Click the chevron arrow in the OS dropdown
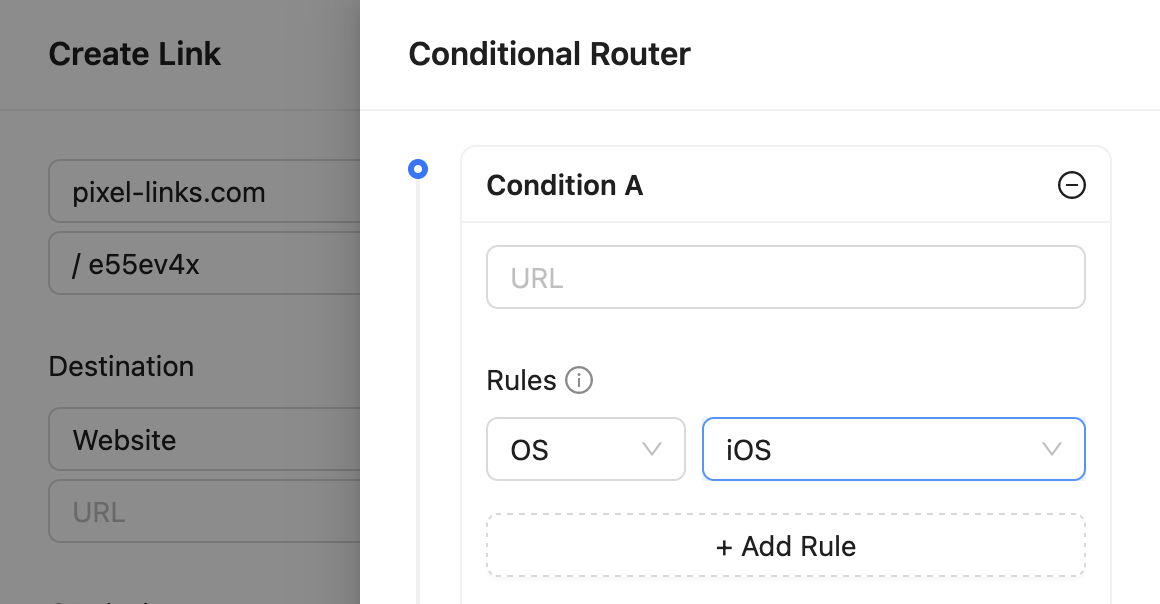Image resolution: width=1160 pixels, height=604 pixels. tap(651, 449)
